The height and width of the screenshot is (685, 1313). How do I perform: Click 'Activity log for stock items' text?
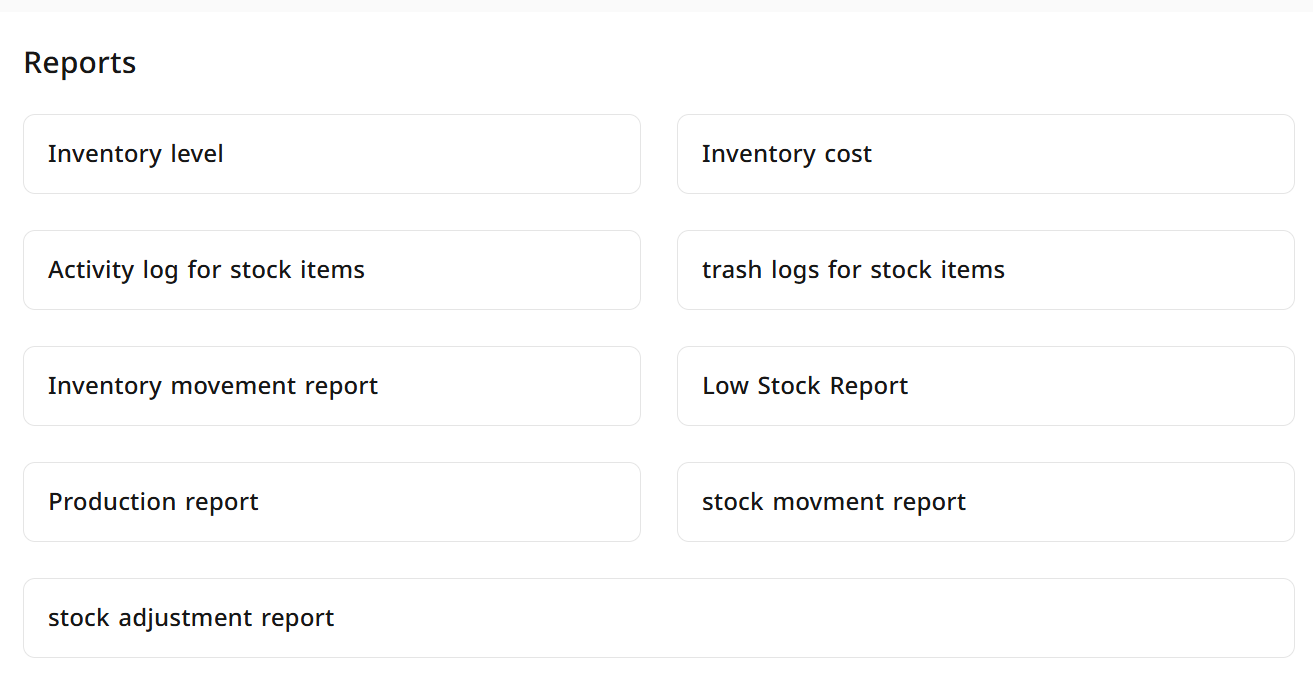pyautogui.click(x=206, y=270)
